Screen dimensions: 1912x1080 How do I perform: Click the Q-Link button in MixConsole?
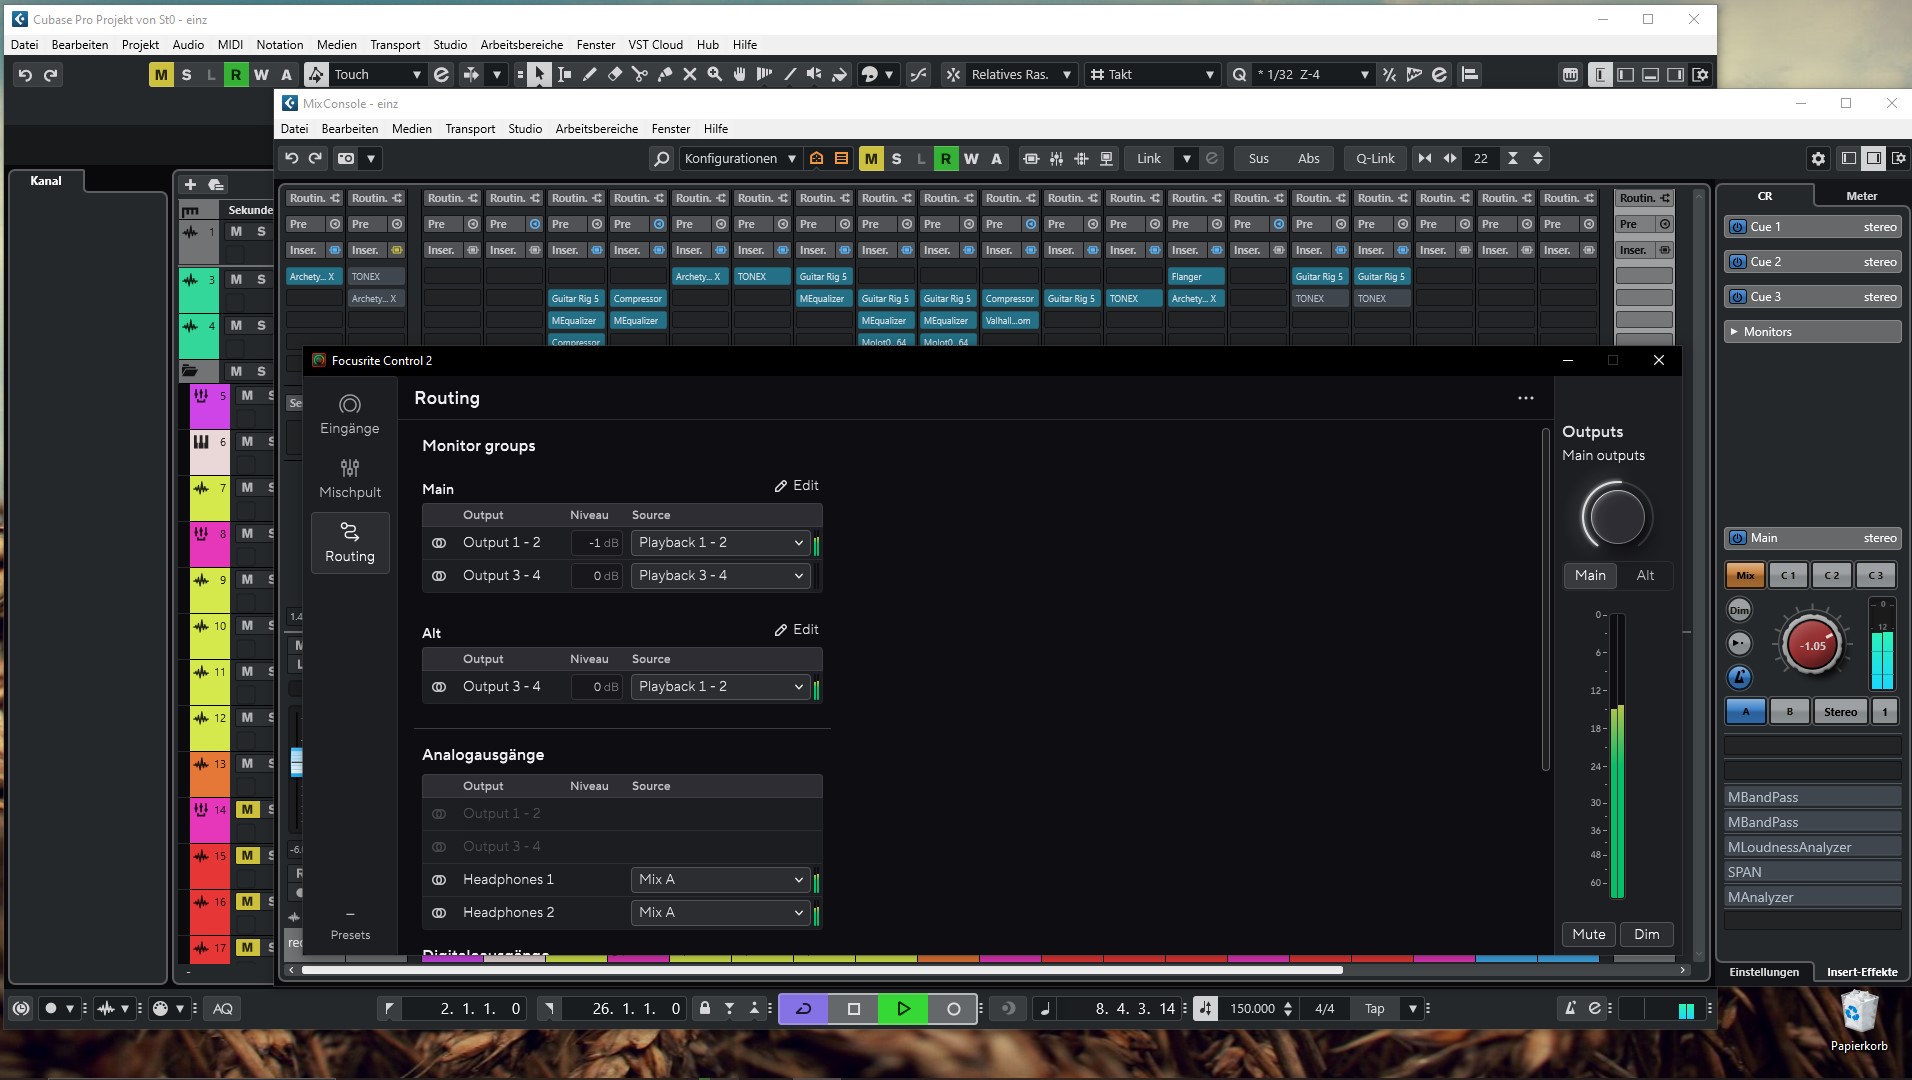[x=1375, y=158]
